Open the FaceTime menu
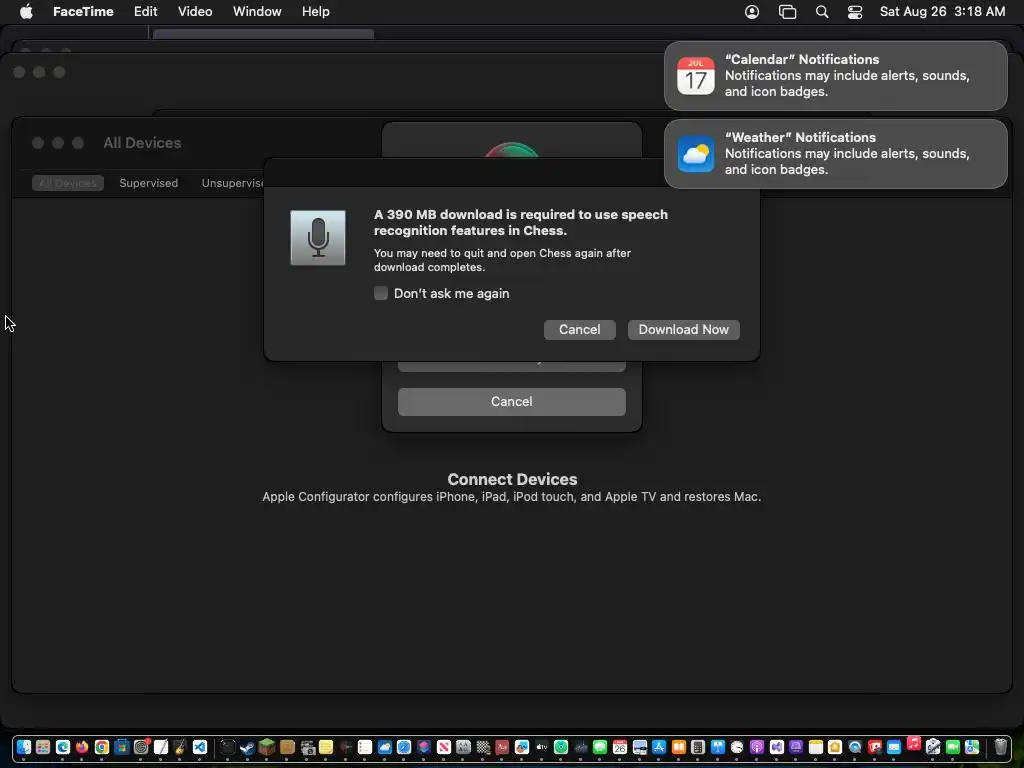Image resolution: width=1024 pixels, height=768 pixels. (83, 12)
